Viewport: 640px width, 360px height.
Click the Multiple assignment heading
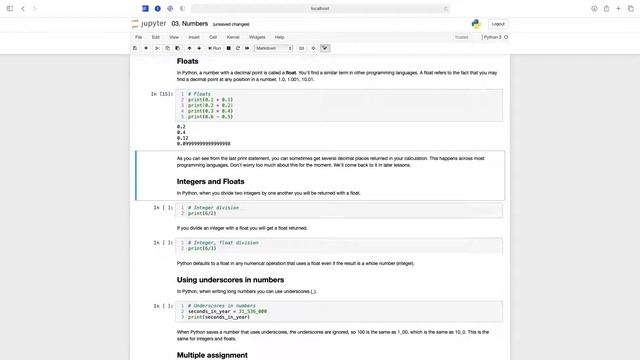[x=212, y=355]
